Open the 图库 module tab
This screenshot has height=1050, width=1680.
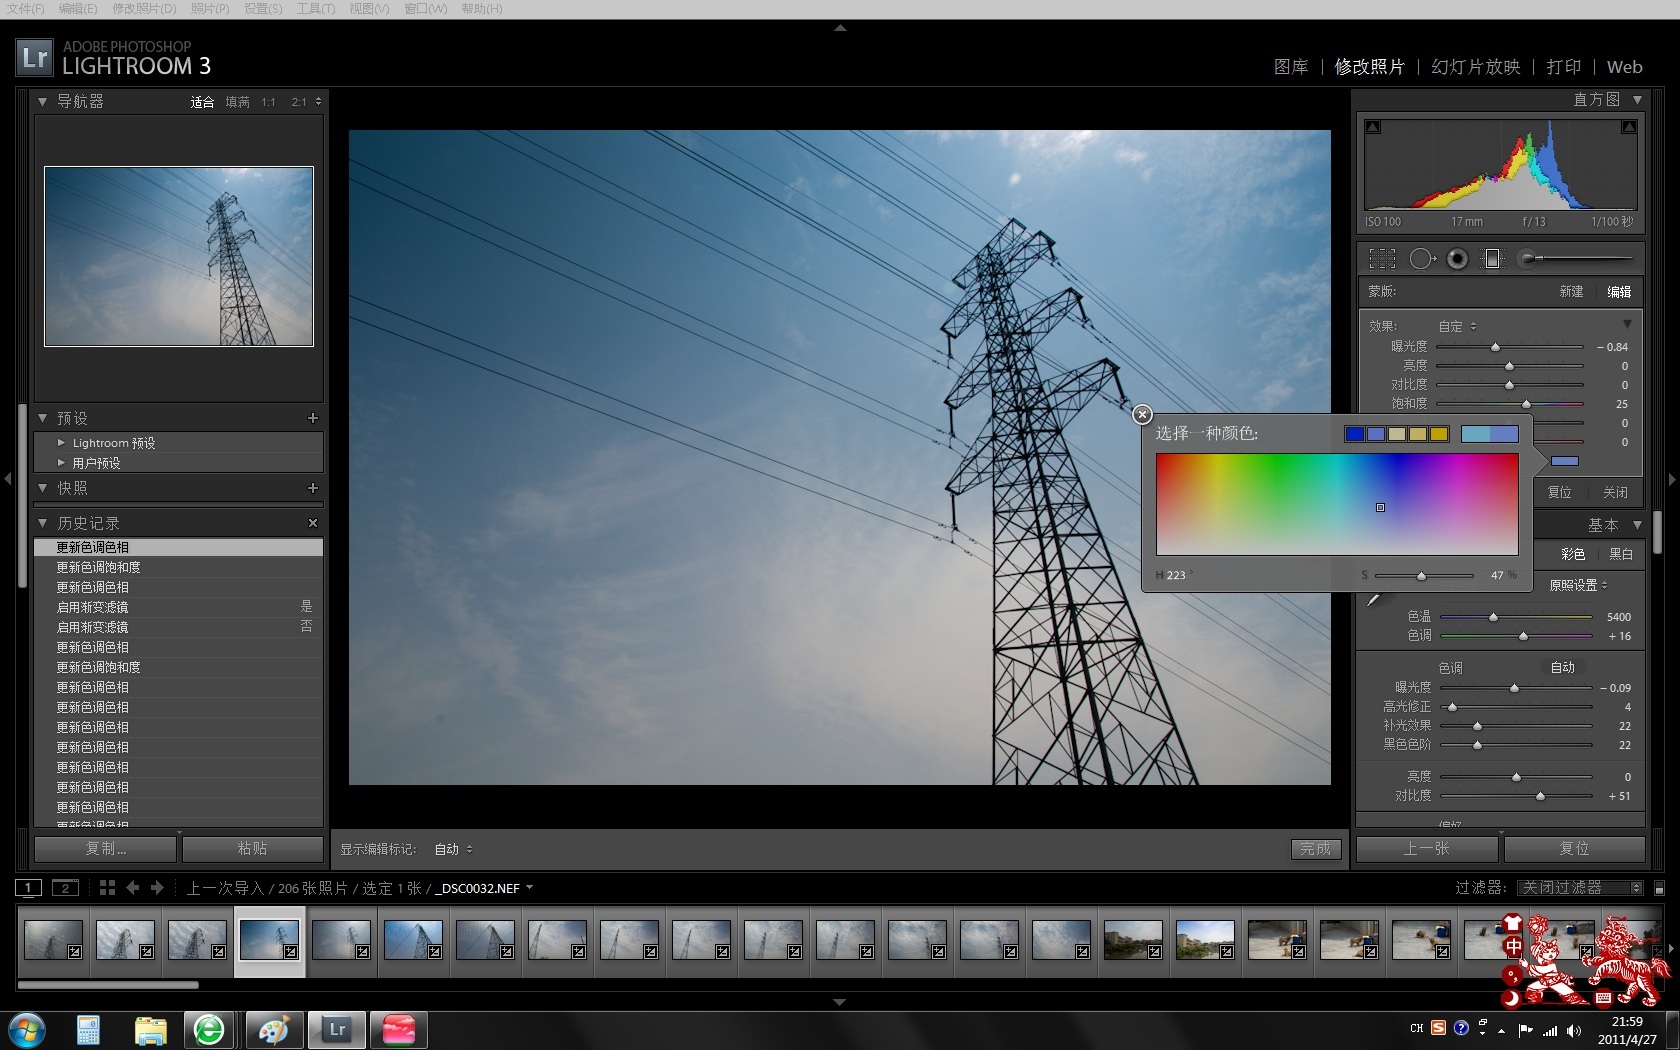coord(1290,67)
